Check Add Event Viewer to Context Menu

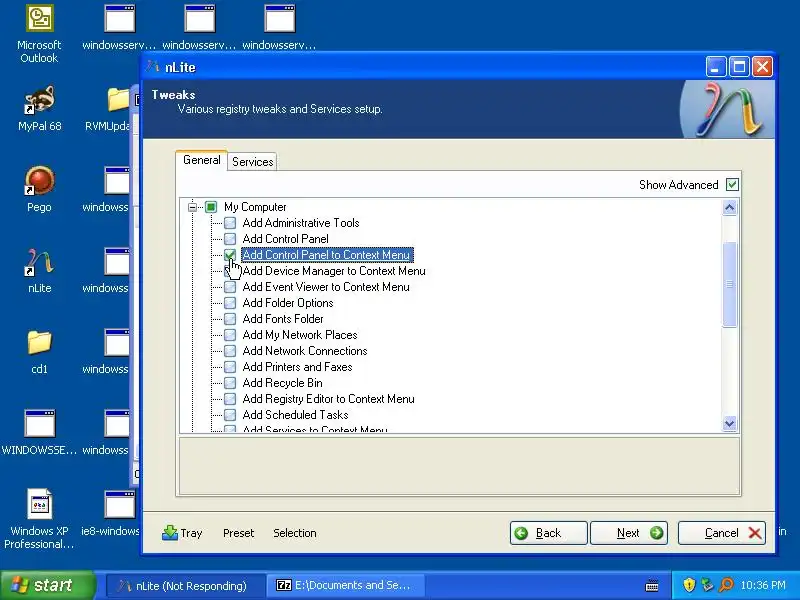pos(230,287)
